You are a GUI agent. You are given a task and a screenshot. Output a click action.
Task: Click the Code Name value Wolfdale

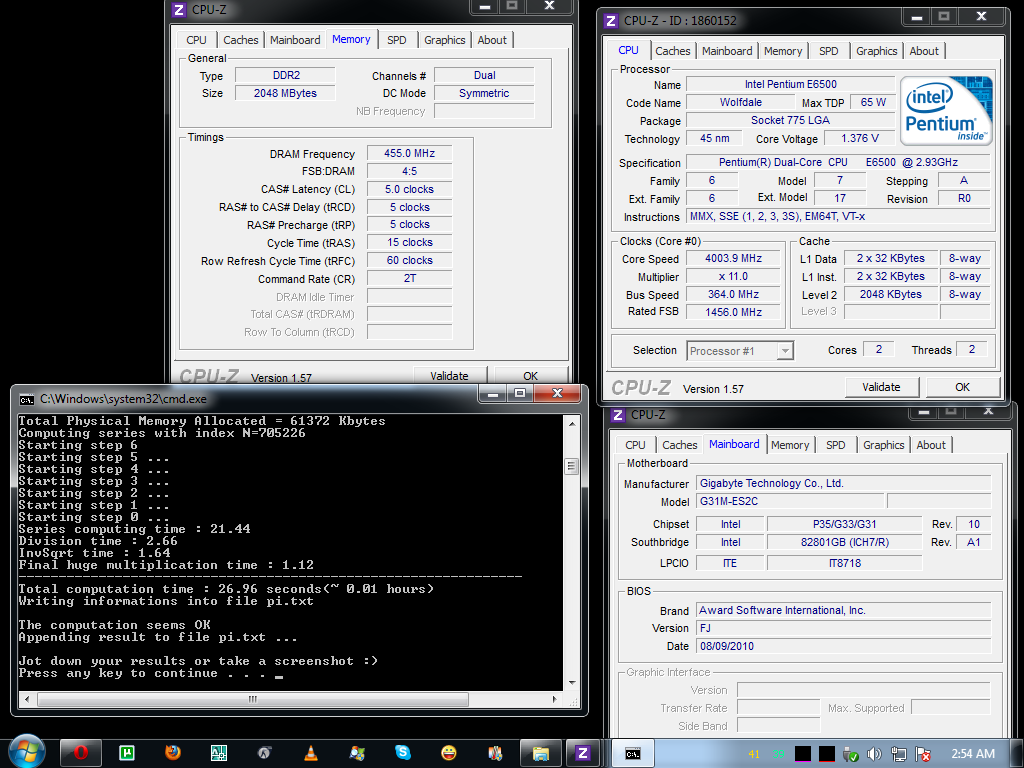click(741, 103)
